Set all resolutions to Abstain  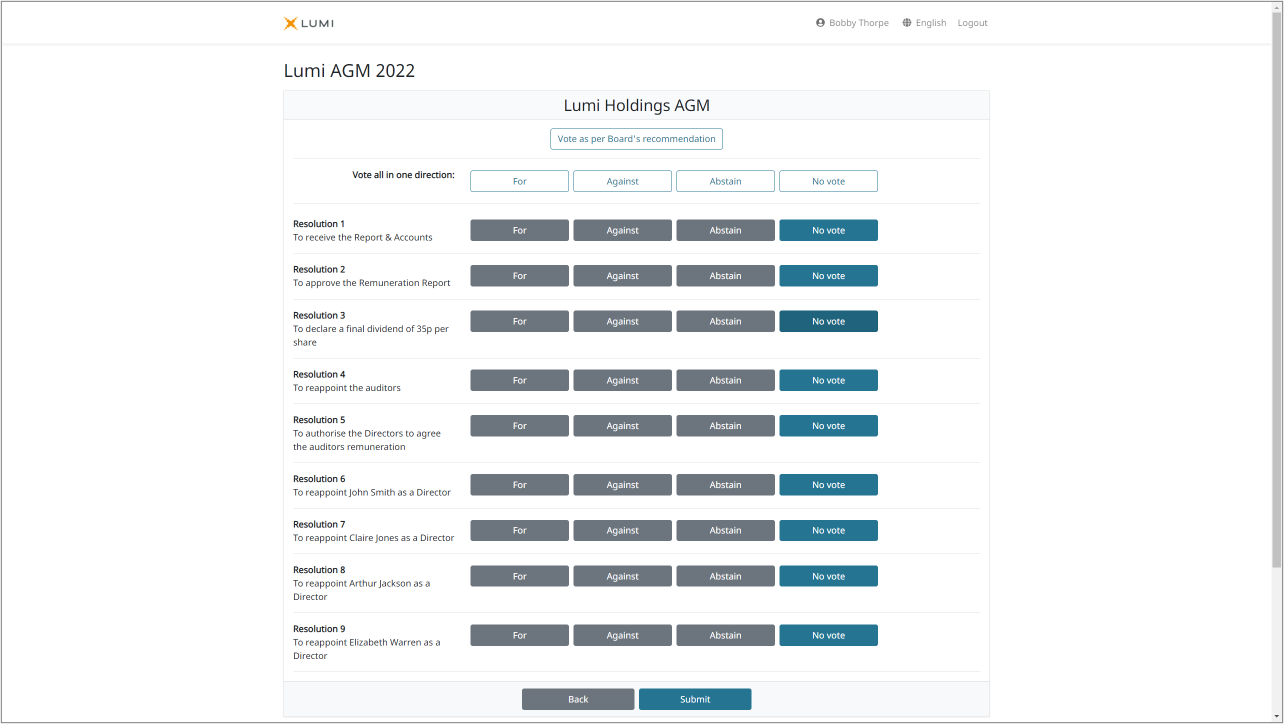tap(725, 181)
